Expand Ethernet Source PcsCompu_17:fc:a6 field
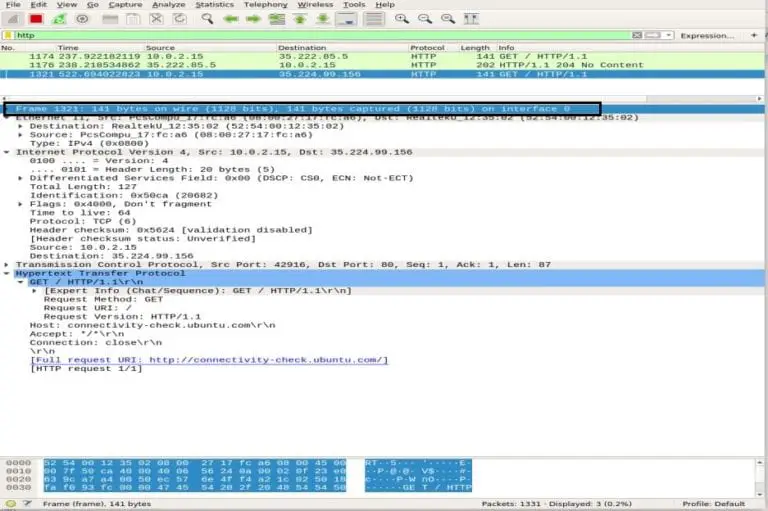The image size is (768, 511). [x=21, y=135]
